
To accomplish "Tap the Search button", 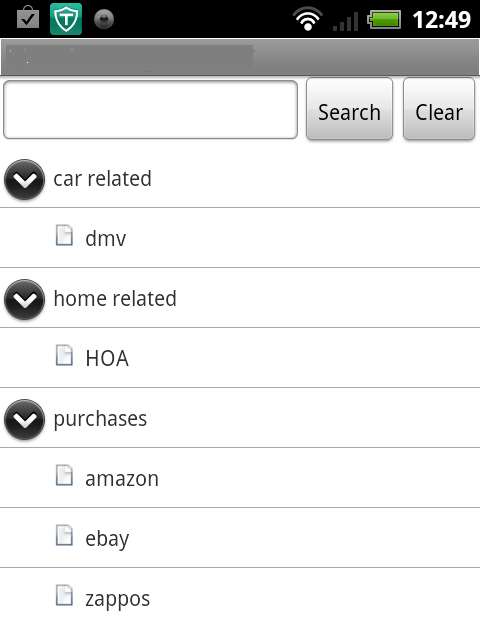I will pos(349,109).
